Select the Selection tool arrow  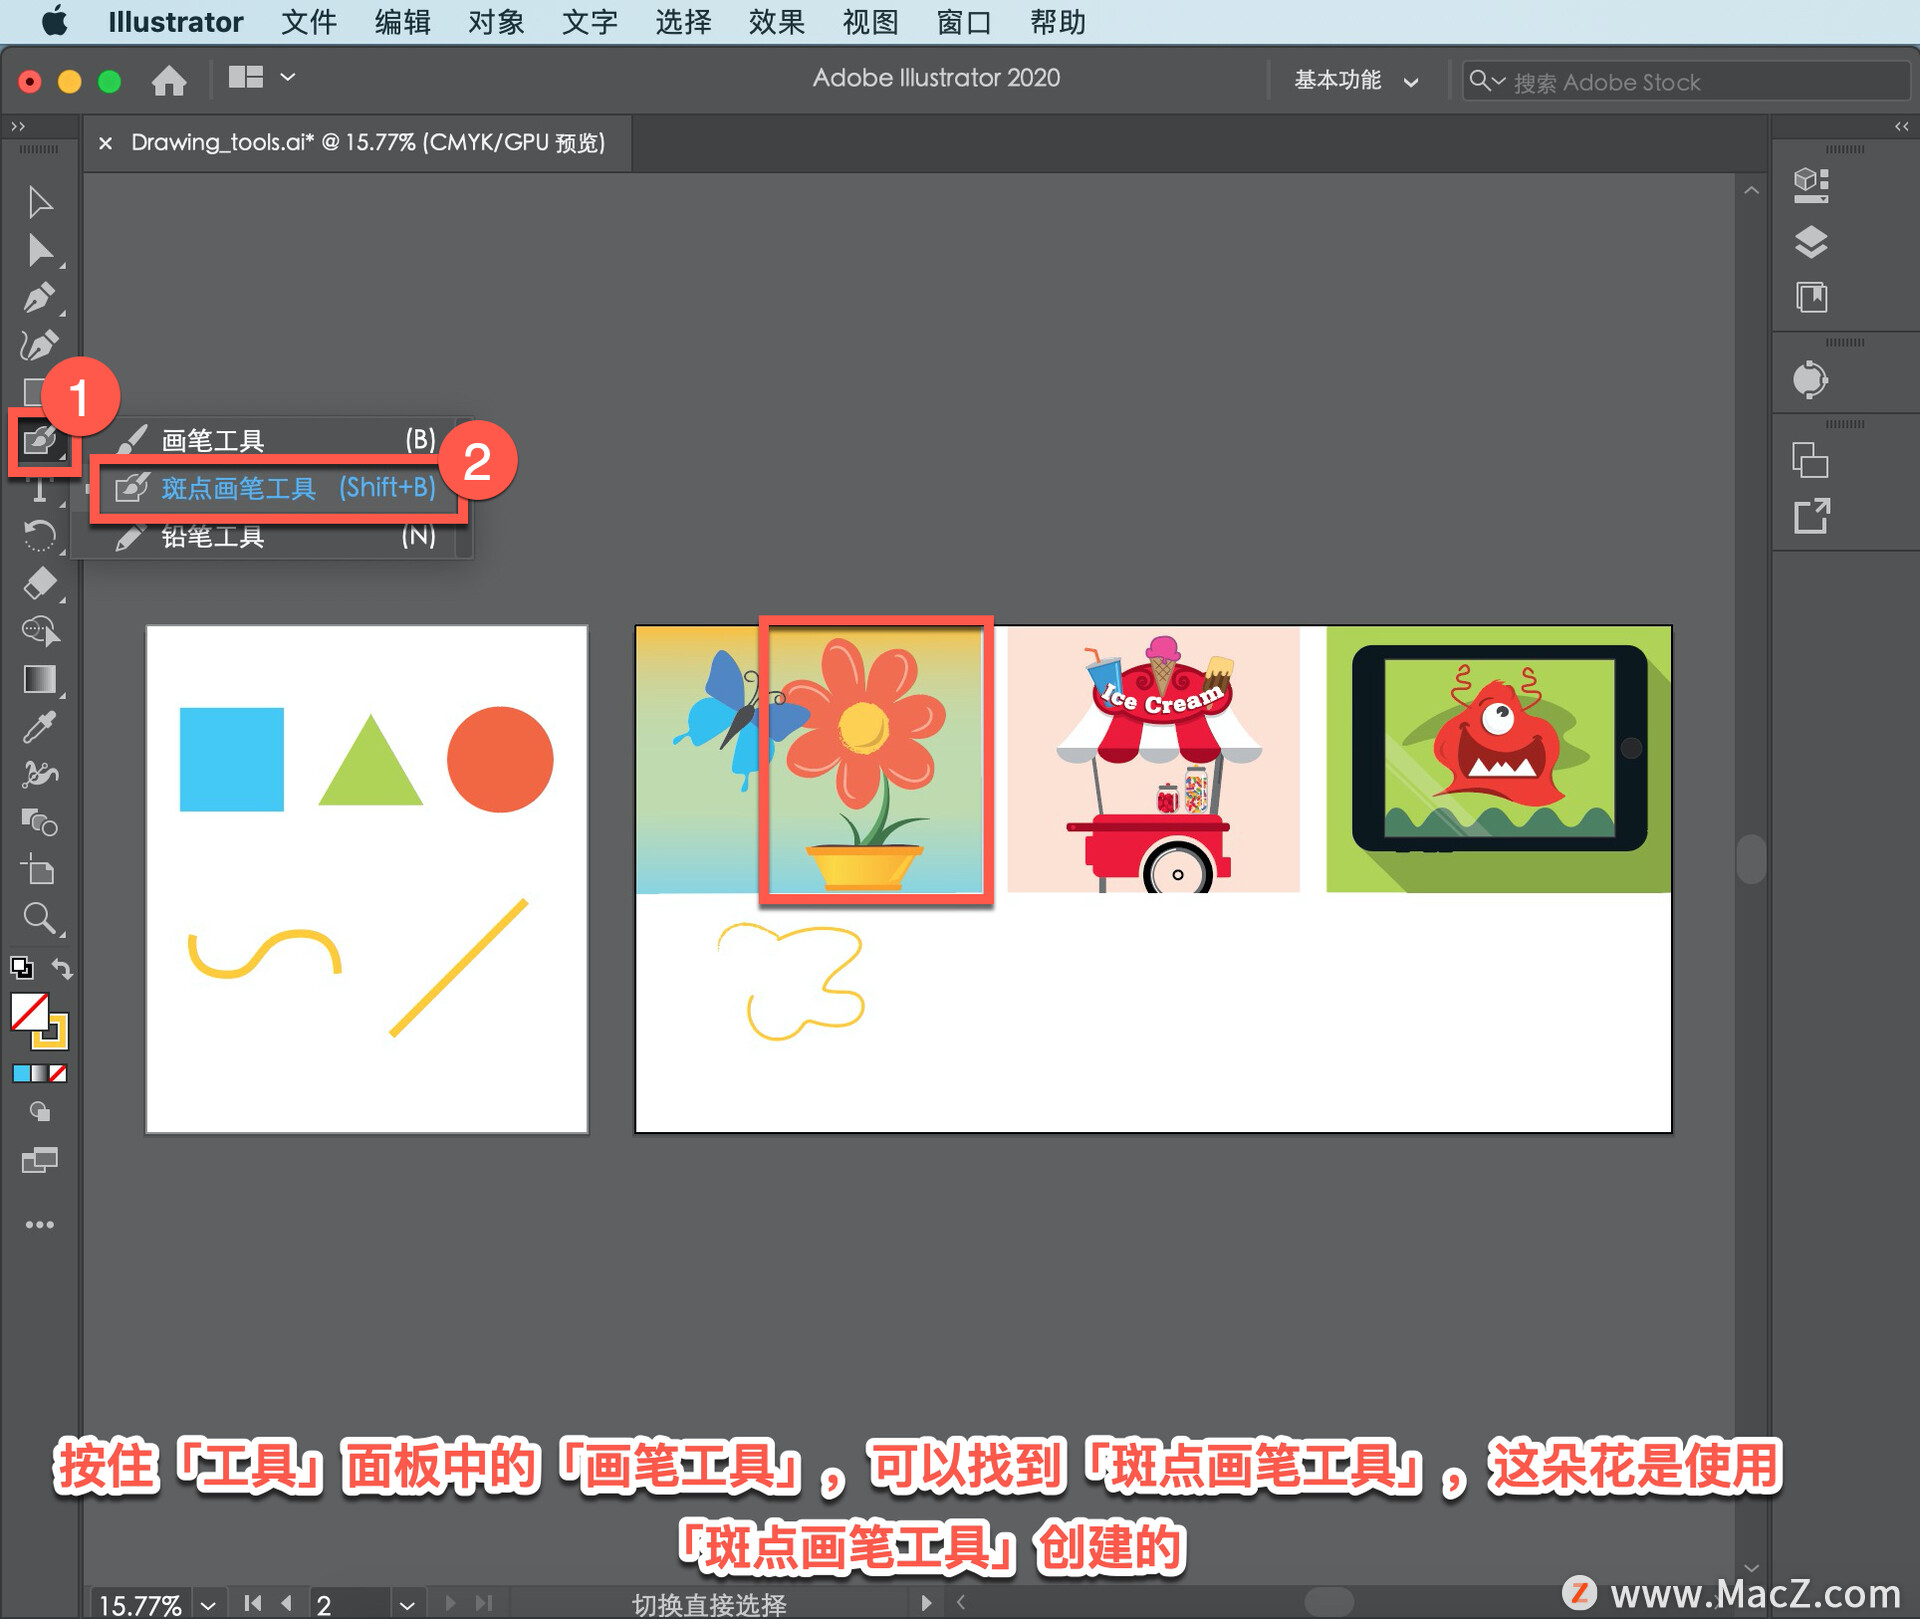click(x=40, y=202)
